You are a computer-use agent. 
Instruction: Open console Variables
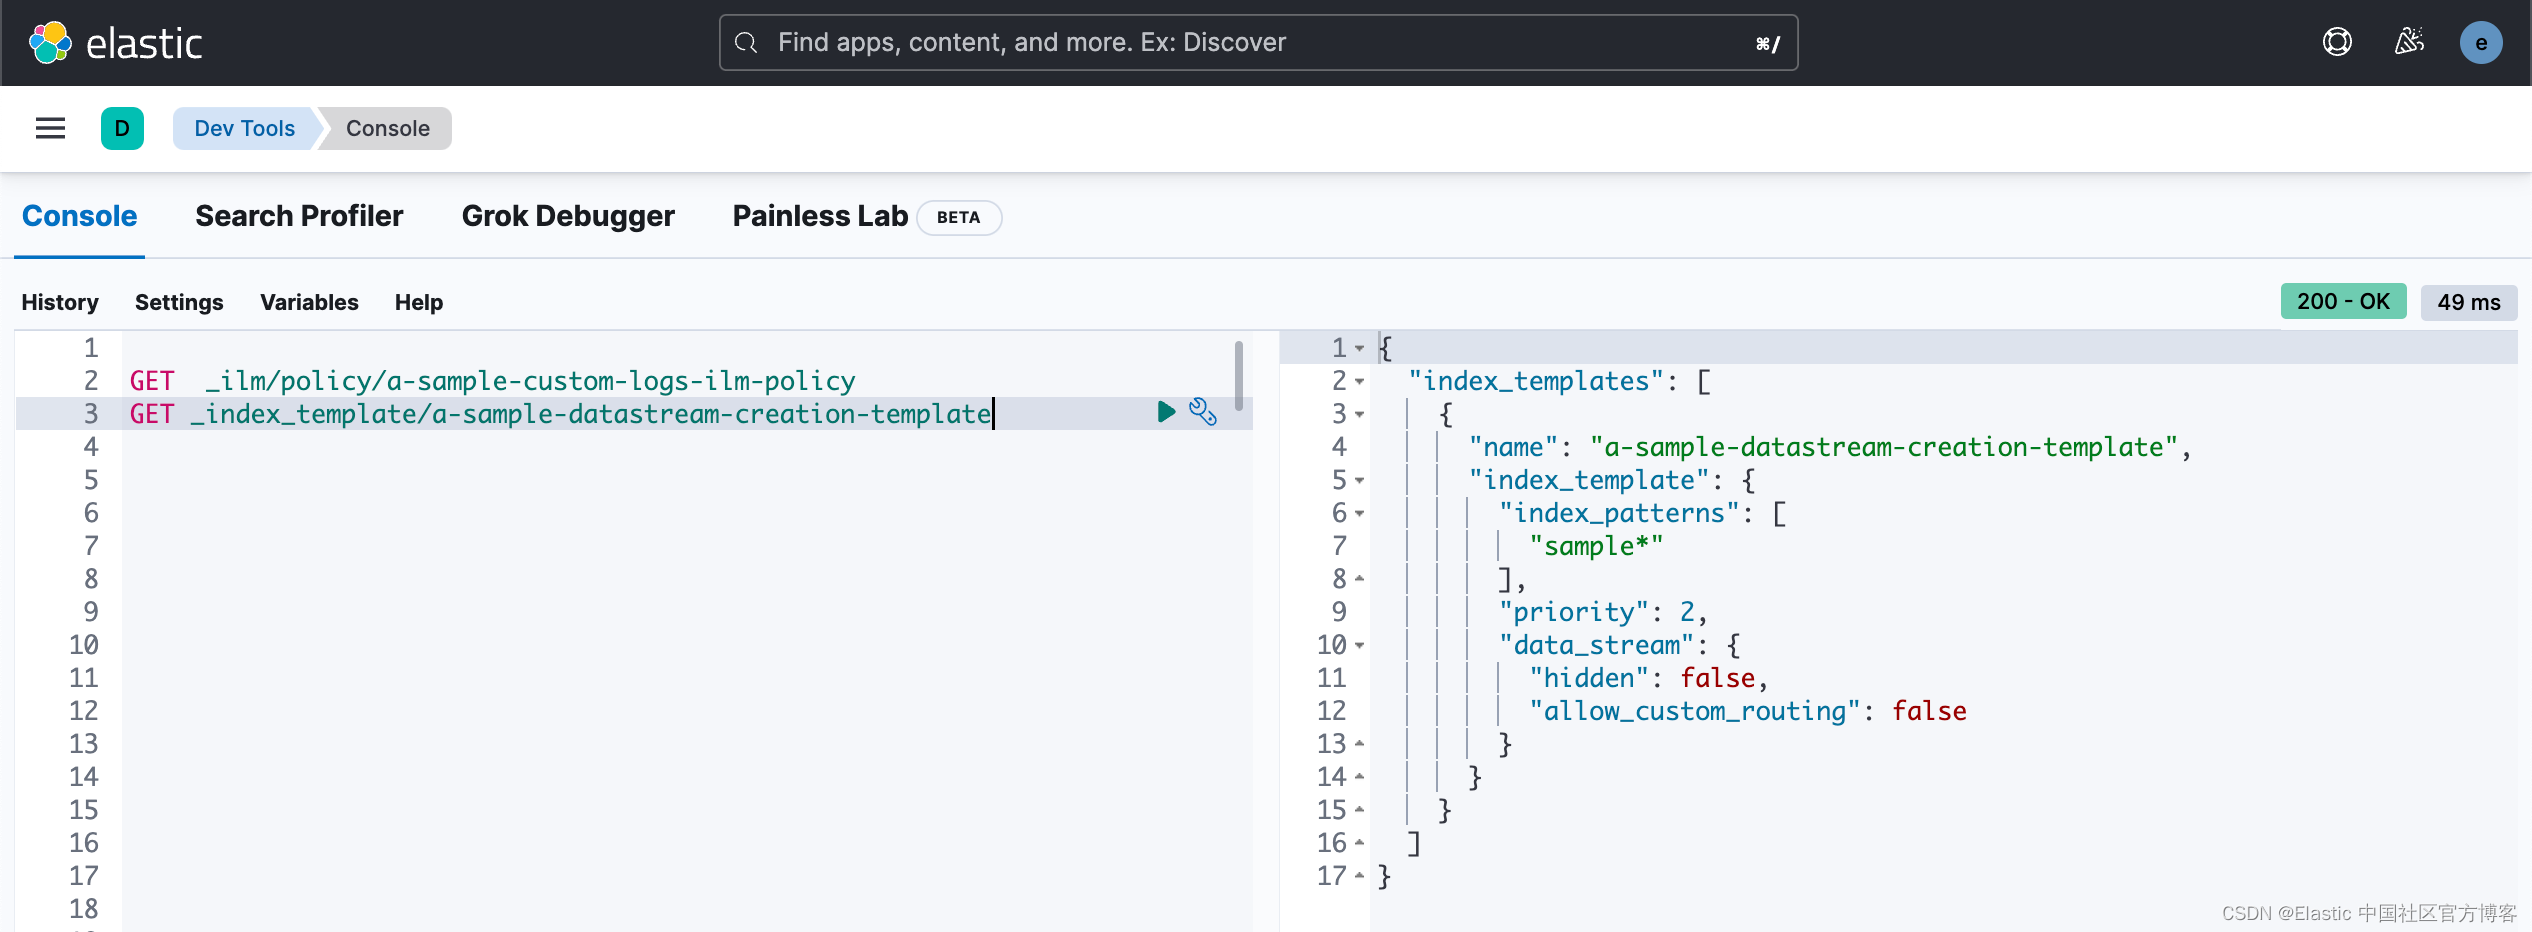[x=309, y=302]
